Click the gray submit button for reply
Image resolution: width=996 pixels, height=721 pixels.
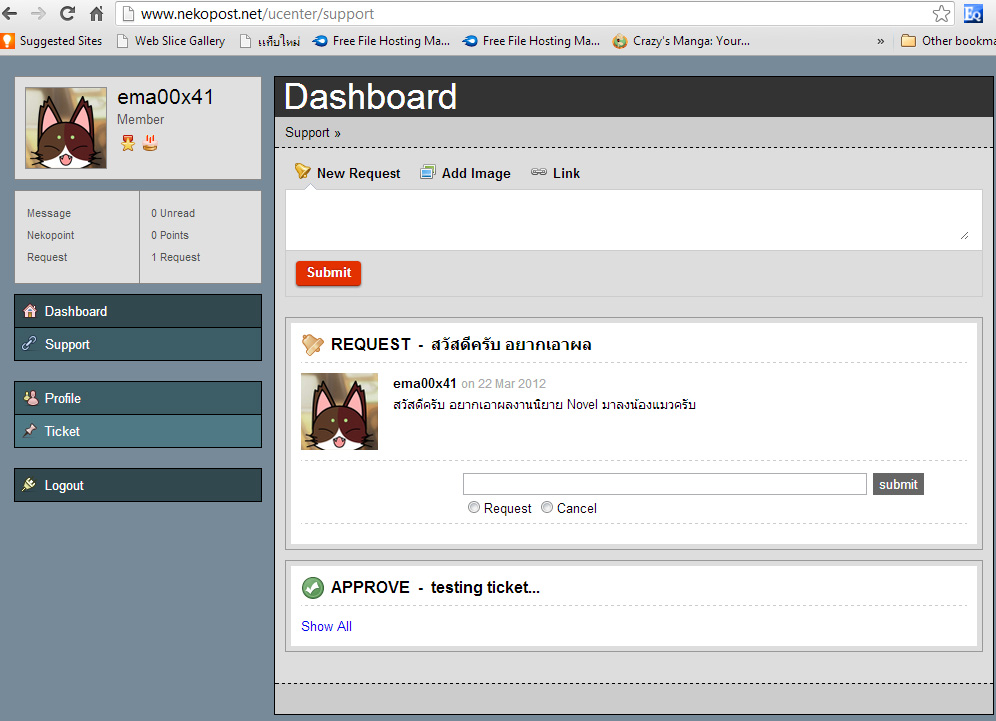coord(898,484)
